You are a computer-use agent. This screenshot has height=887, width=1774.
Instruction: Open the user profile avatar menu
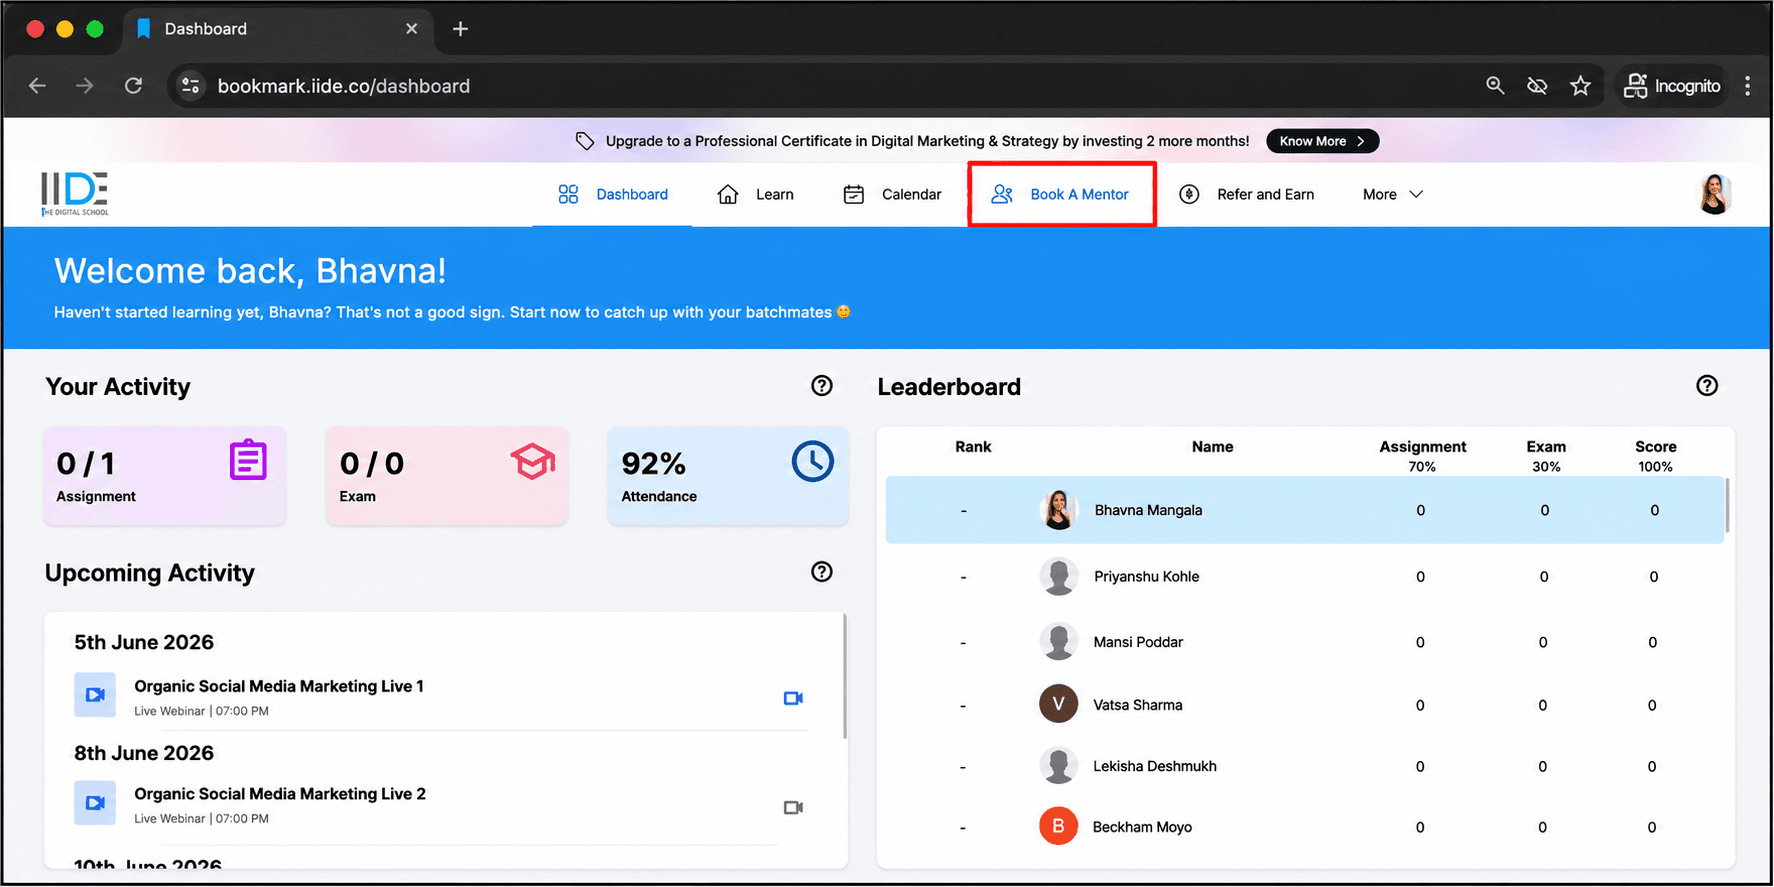[1714, 194]
